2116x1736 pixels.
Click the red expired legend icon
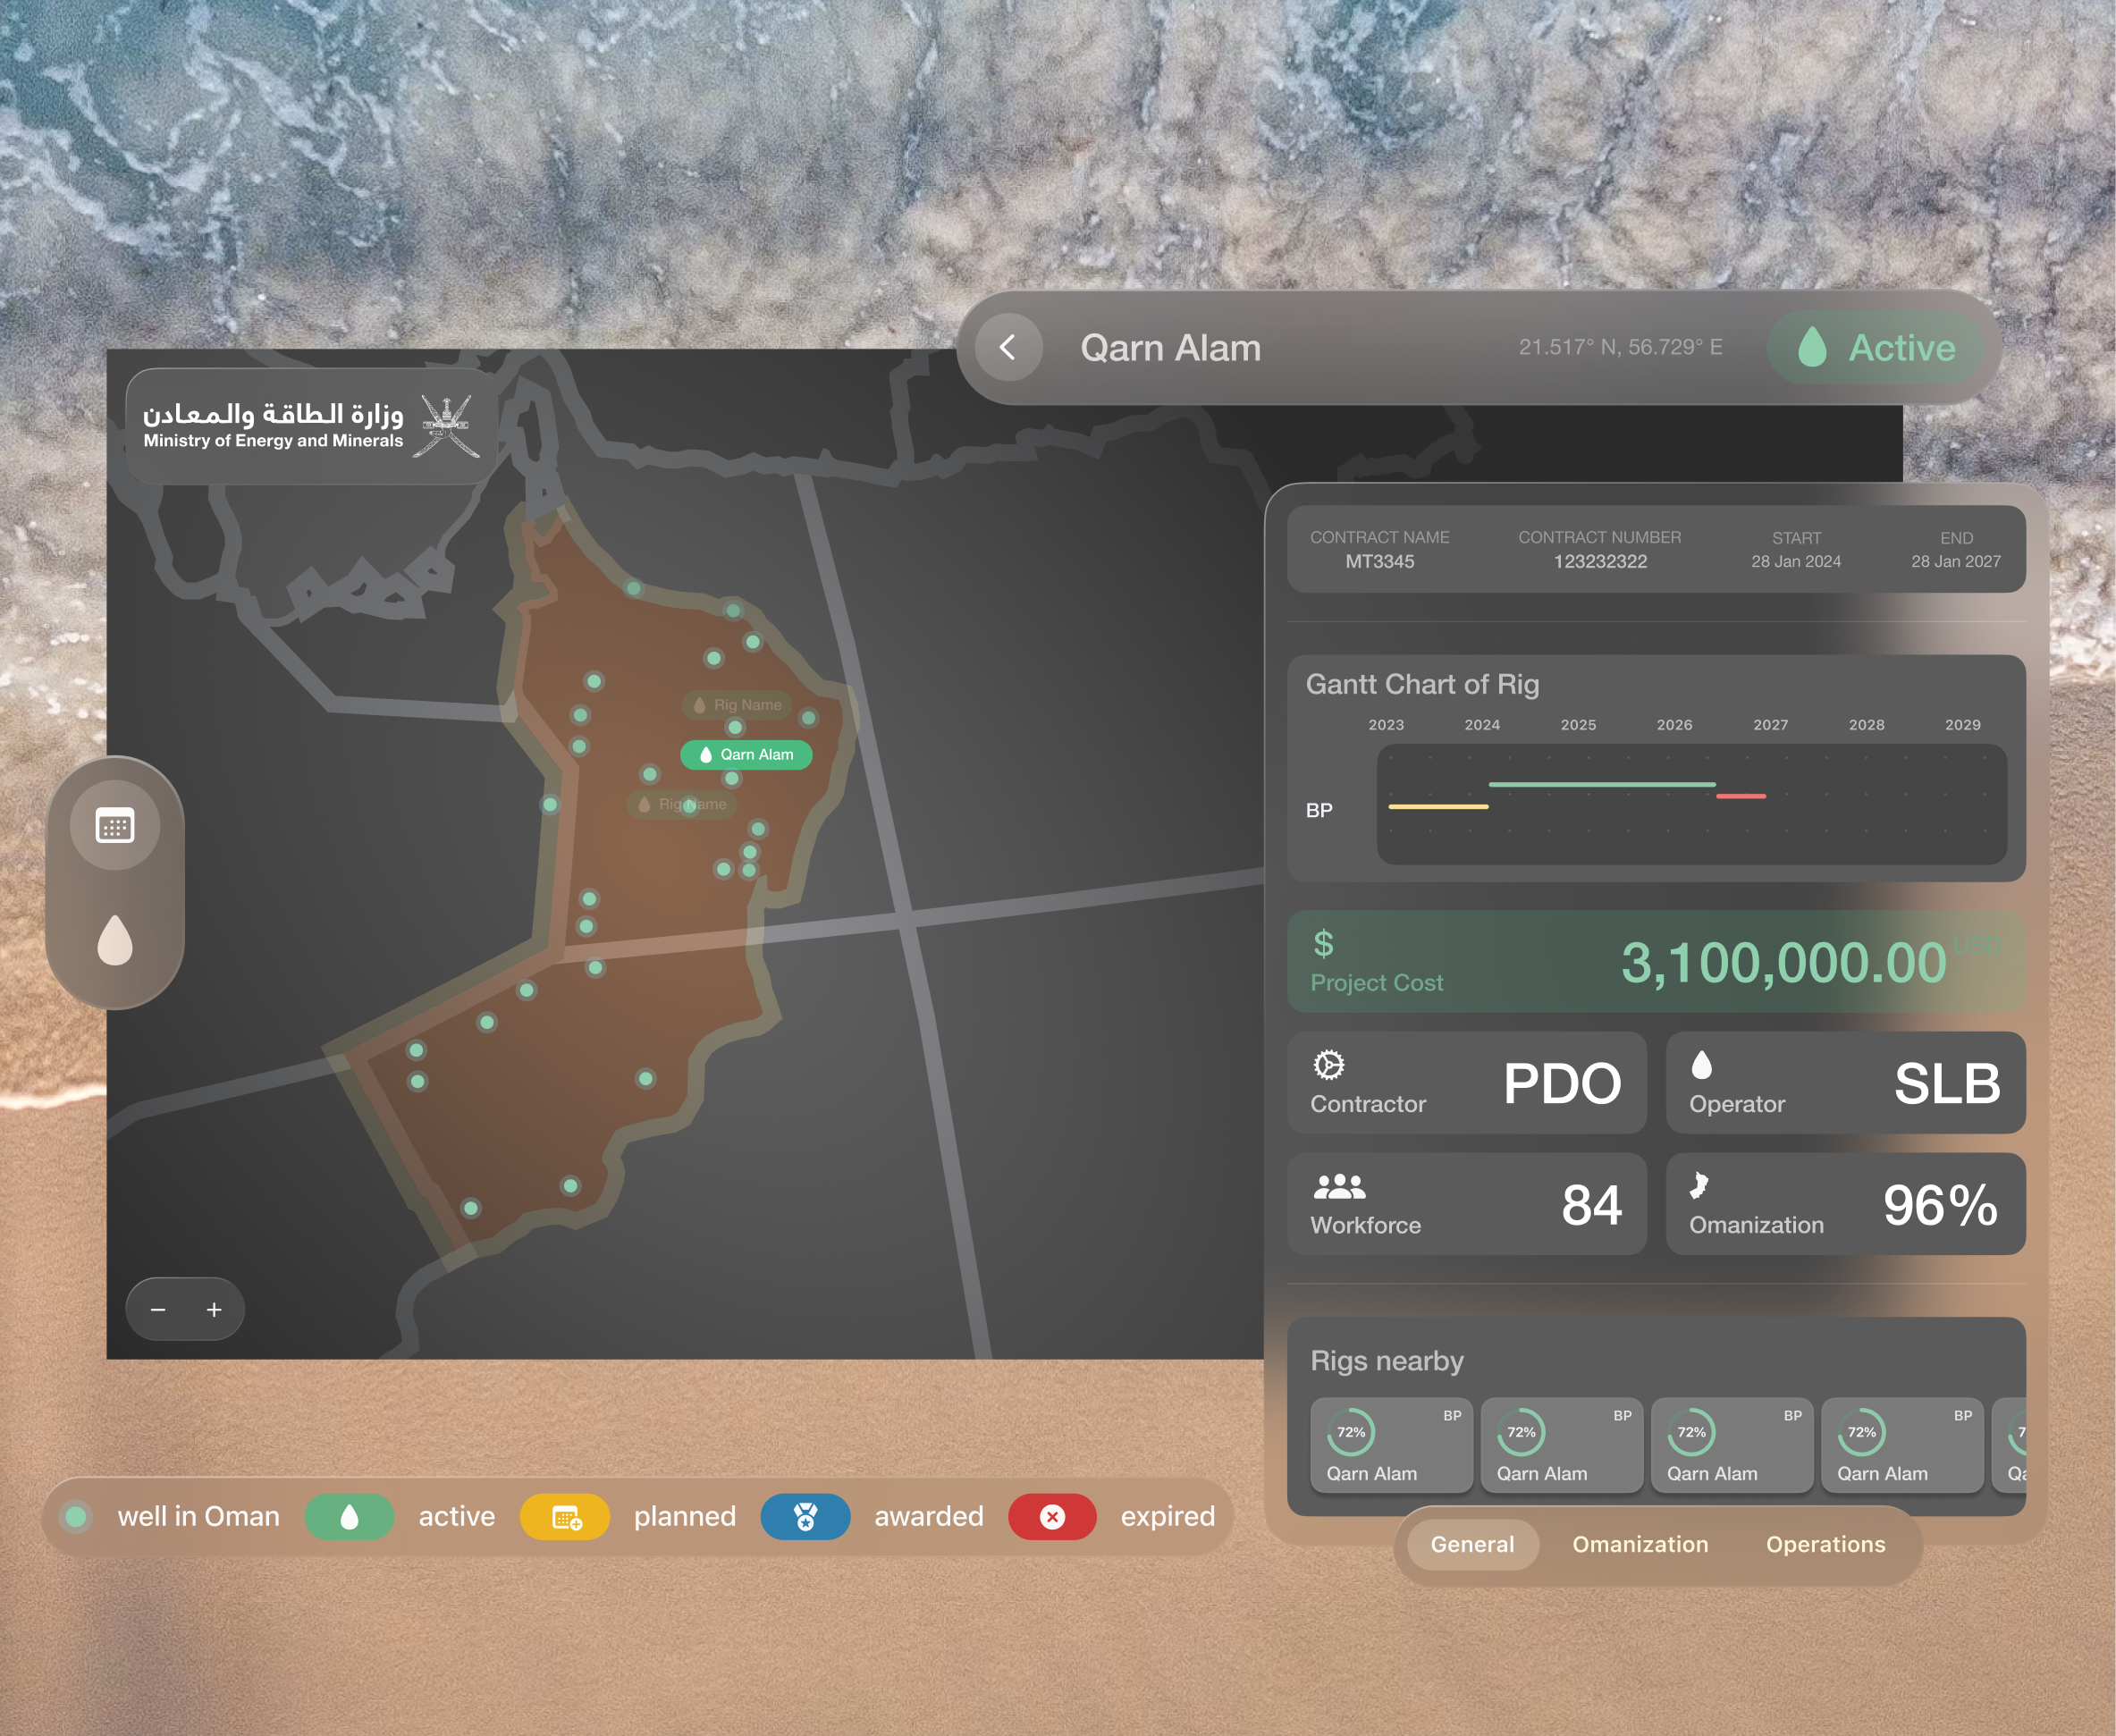click(1052, 1517)
